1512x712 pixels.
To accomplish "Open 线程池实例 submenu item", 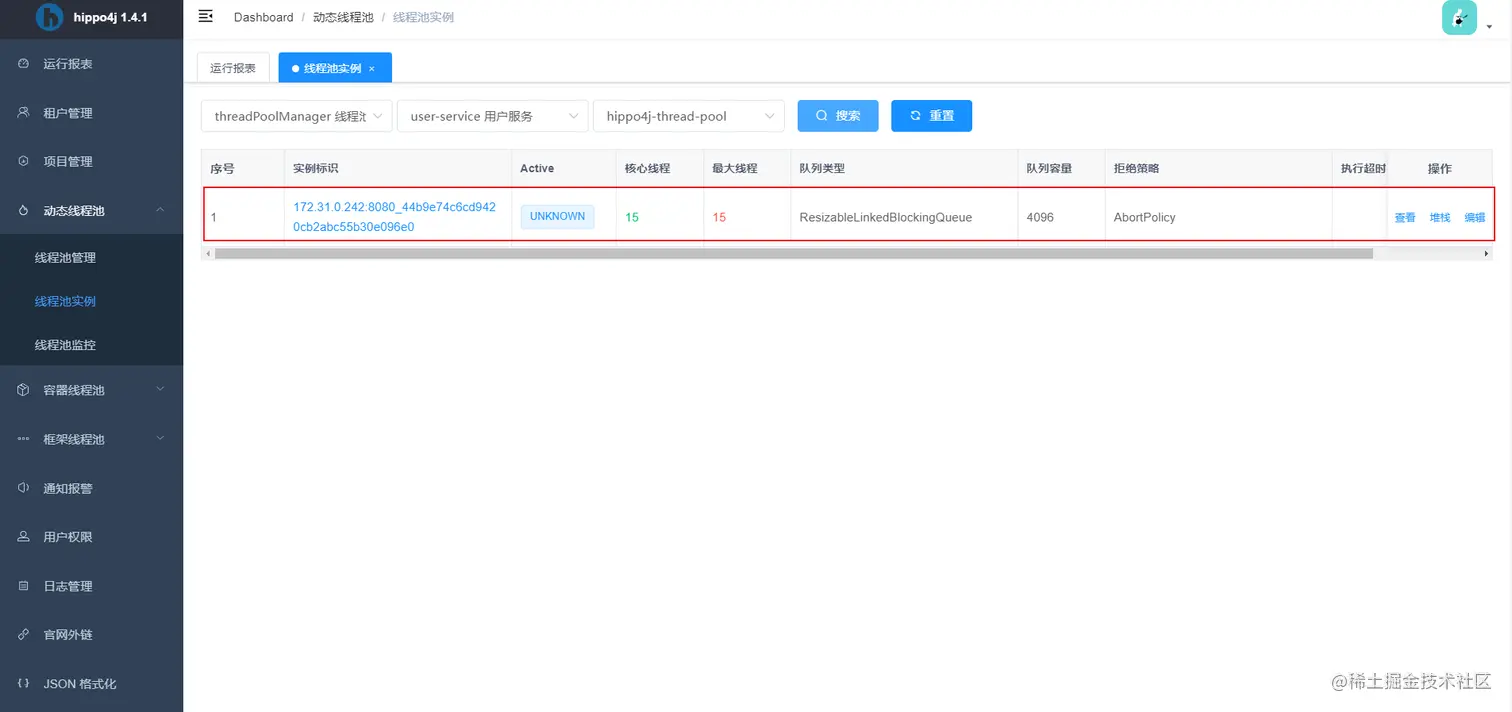I will [x=91, y=301].
